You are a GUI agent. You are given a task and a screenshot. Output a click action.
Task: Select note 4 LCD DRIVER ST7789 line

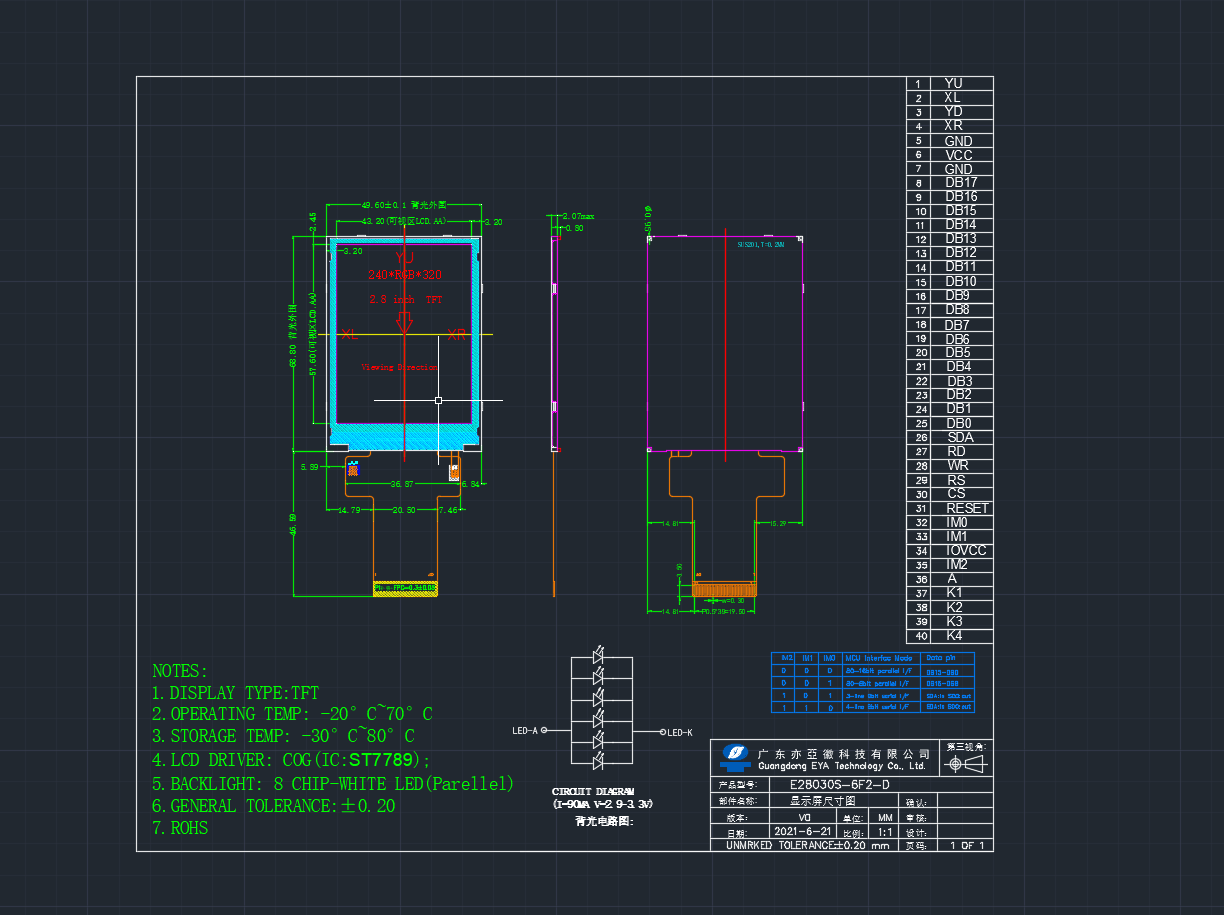click(292, 760)
